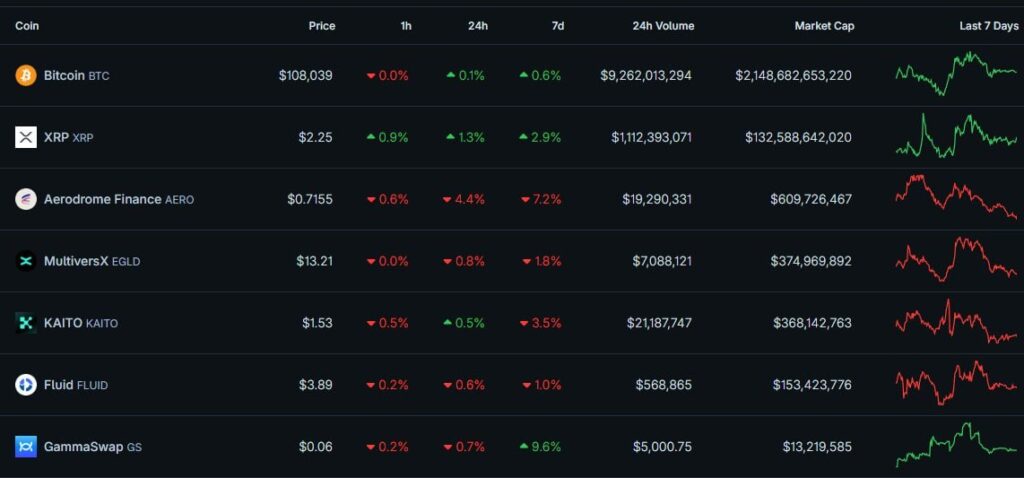
Task: View Bitcoin's 7-day sparkline chart
Action: tap(955, 74)
